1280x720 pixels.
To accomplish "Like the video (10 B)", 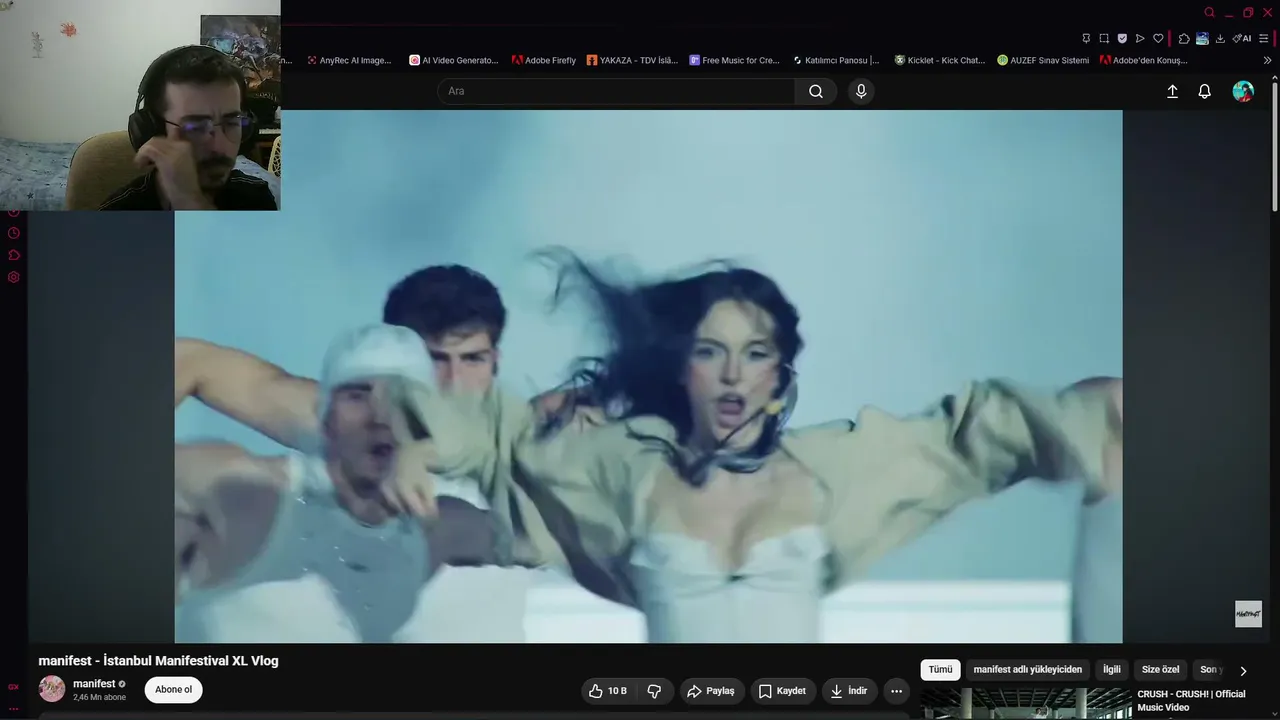I will (608, 691).
